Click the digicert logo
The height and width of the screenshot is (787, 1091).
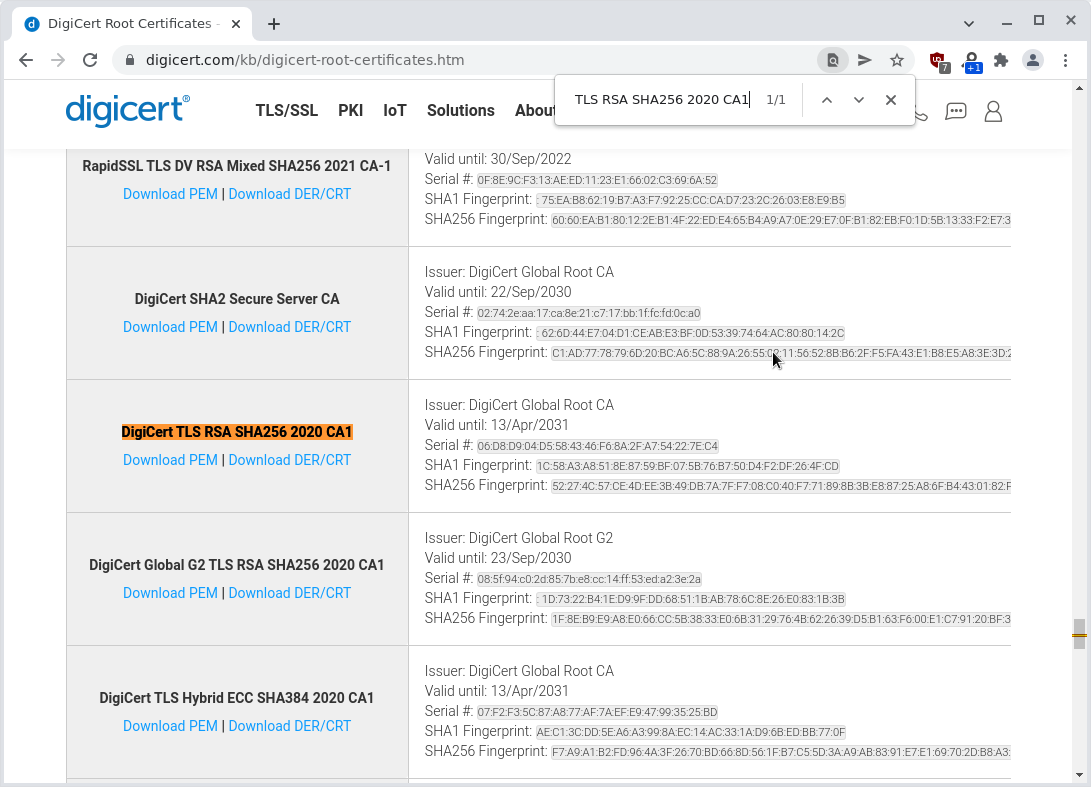coord(127,111)
